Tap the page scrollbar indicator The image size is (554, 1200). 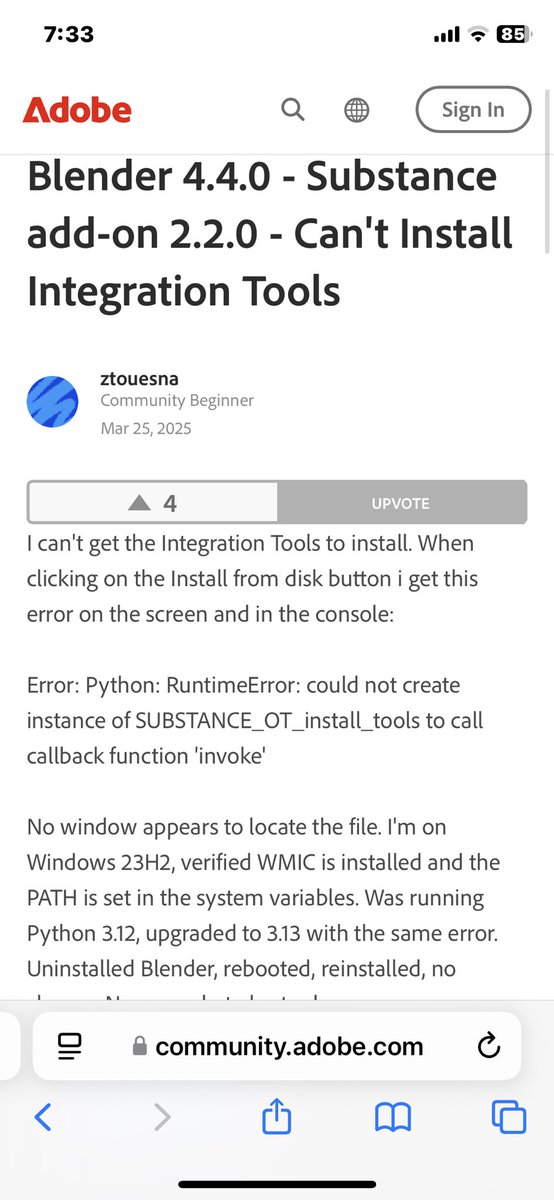click(x=547, y=170)
